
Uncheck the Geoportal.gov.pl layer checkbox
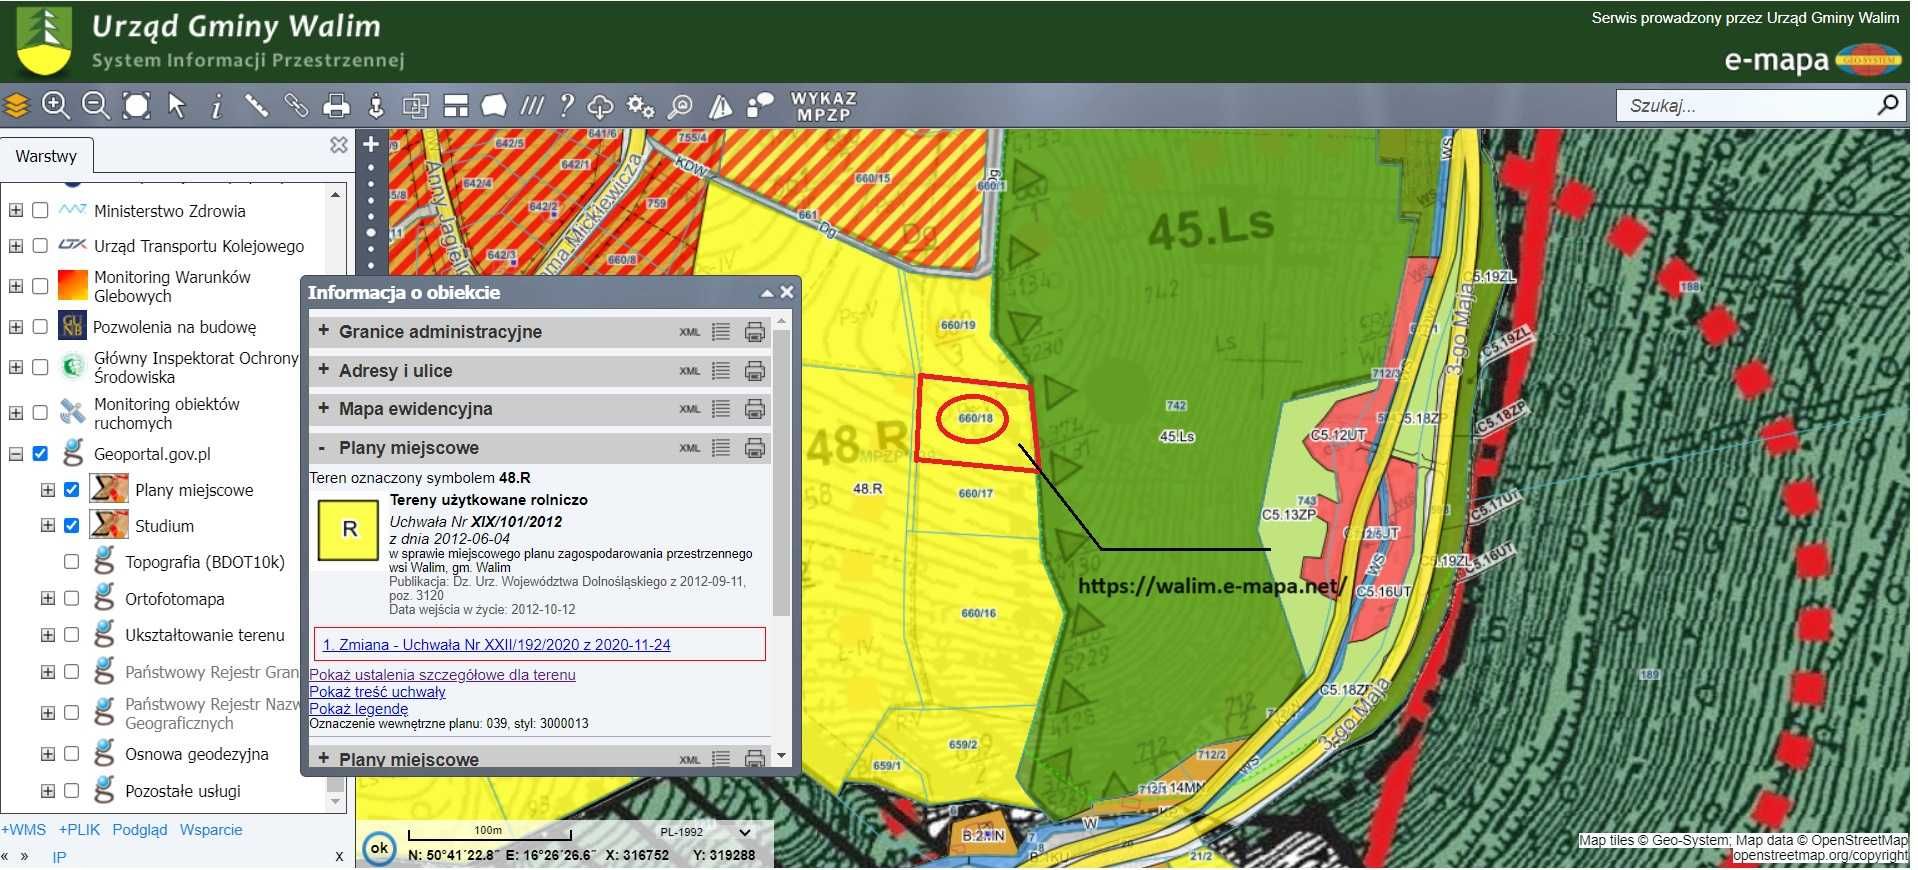(40, 454)
